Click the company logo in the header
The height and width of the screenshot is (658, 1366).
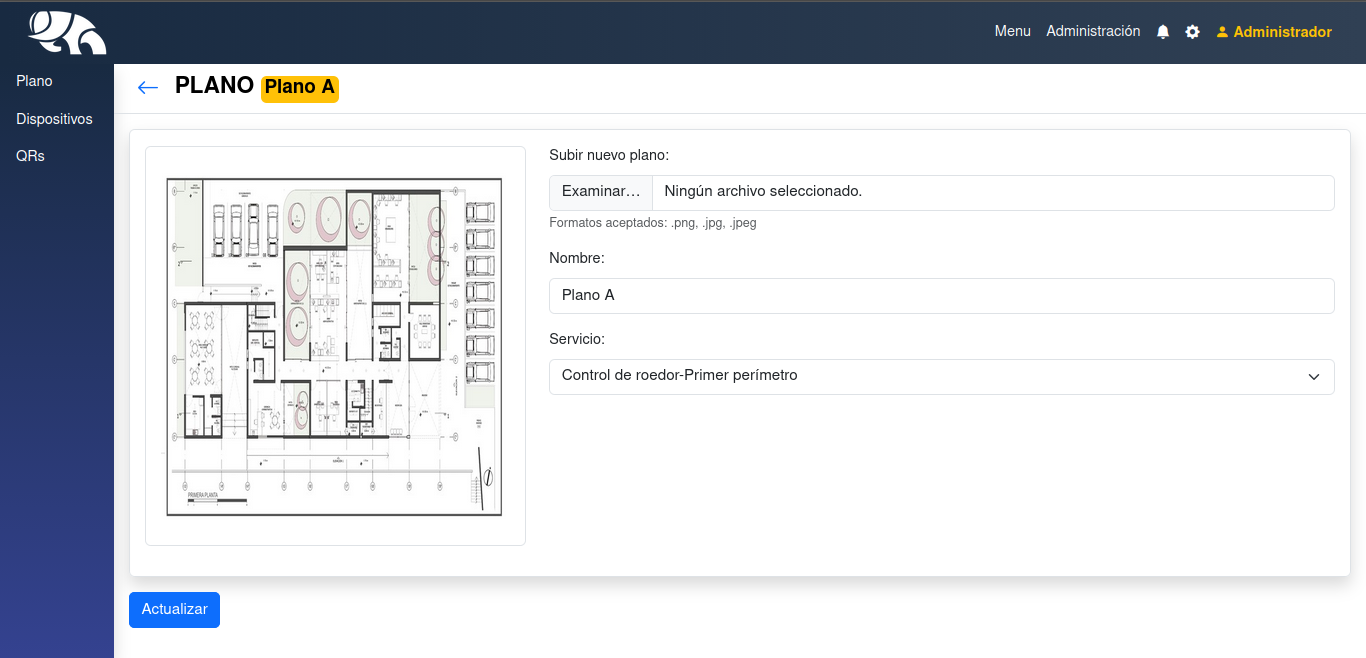click(66, 32)
